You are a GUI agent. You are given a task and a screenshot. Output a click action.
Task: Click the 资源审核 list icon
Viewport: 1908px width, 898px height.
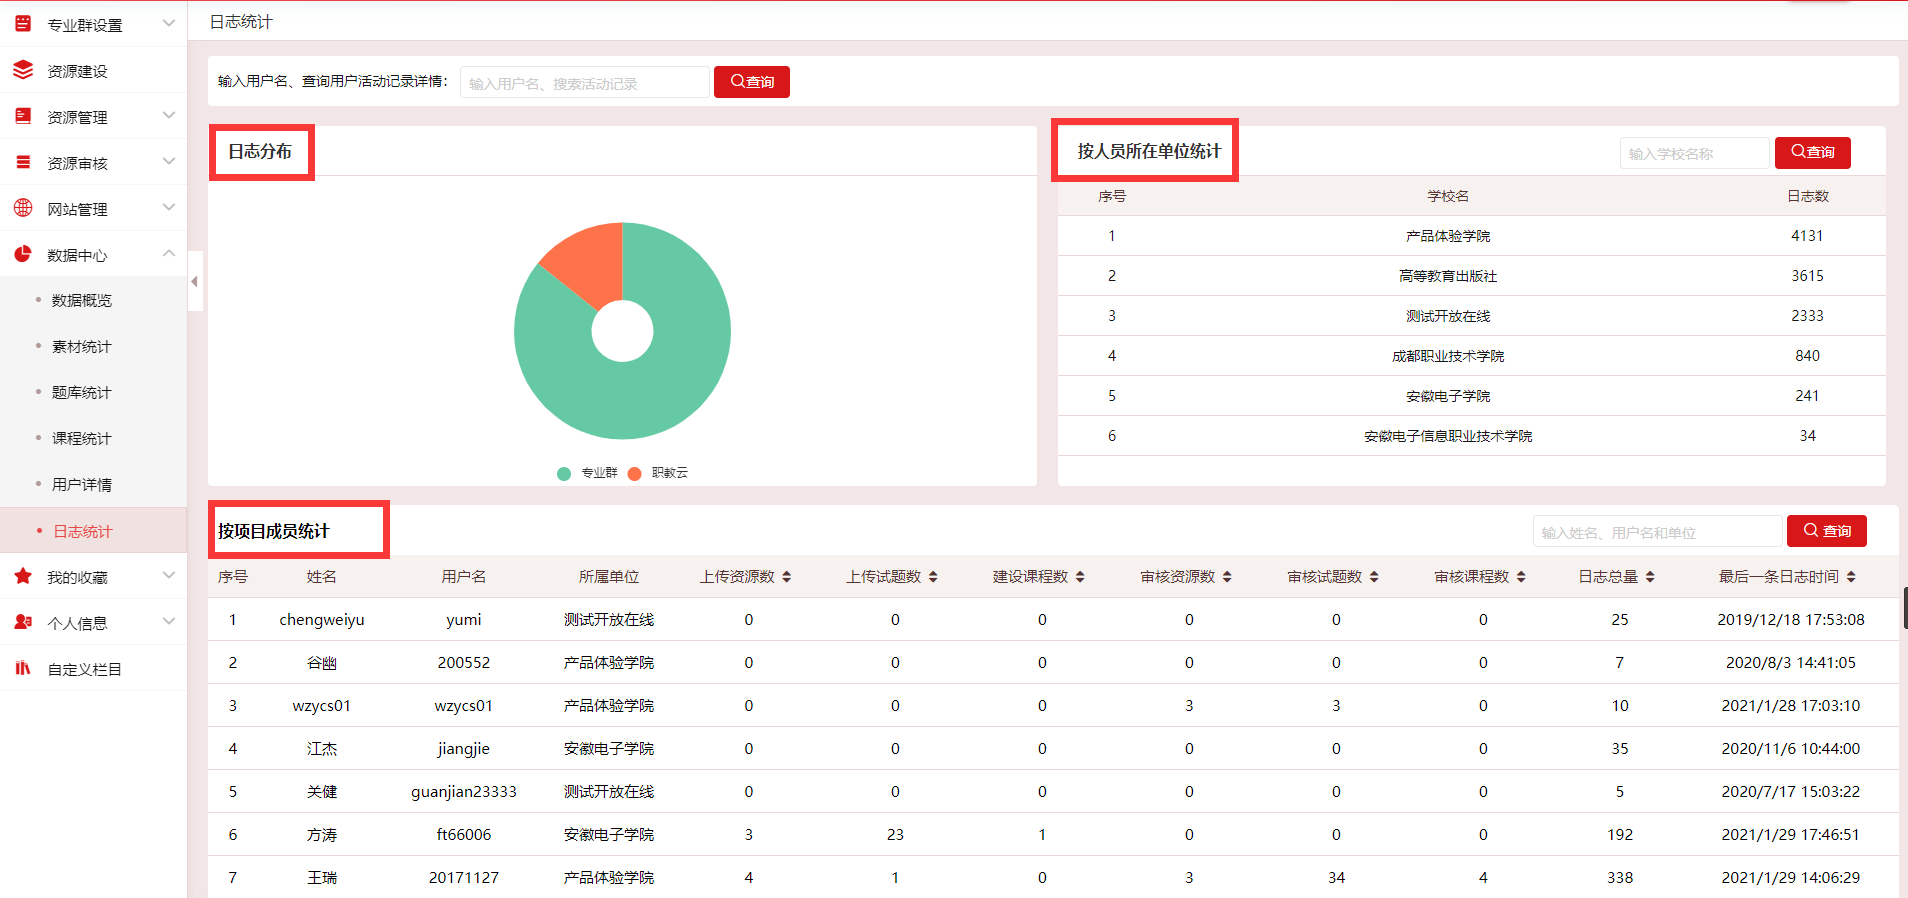[23, 161]
